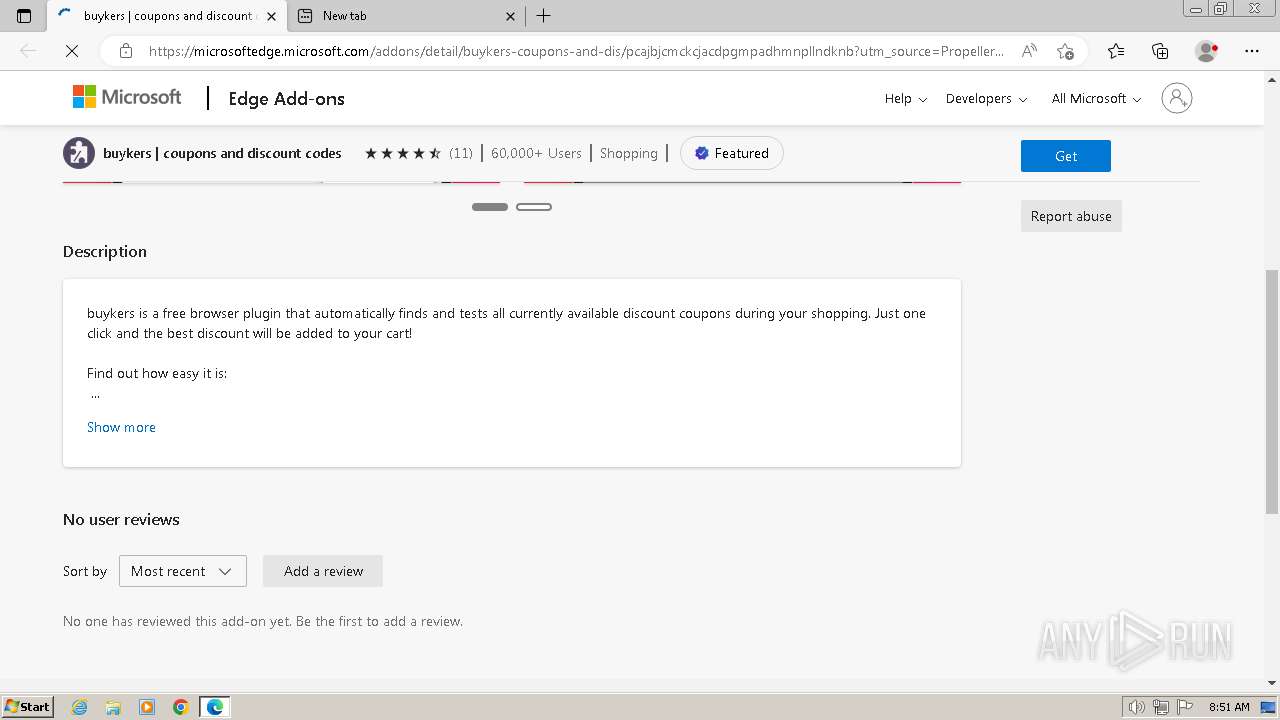Screen dimensions: 1280x720
Task: Get the buykers extension
Action: [1066, 156]
